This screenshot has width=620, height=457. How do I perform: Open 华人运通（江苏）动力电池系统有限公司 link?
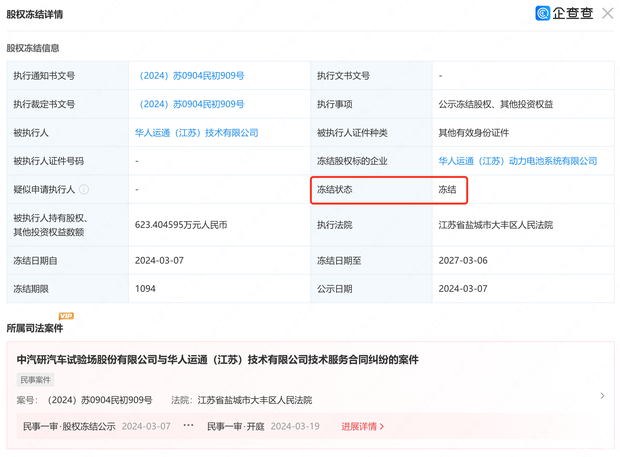(x=518, y=161)
